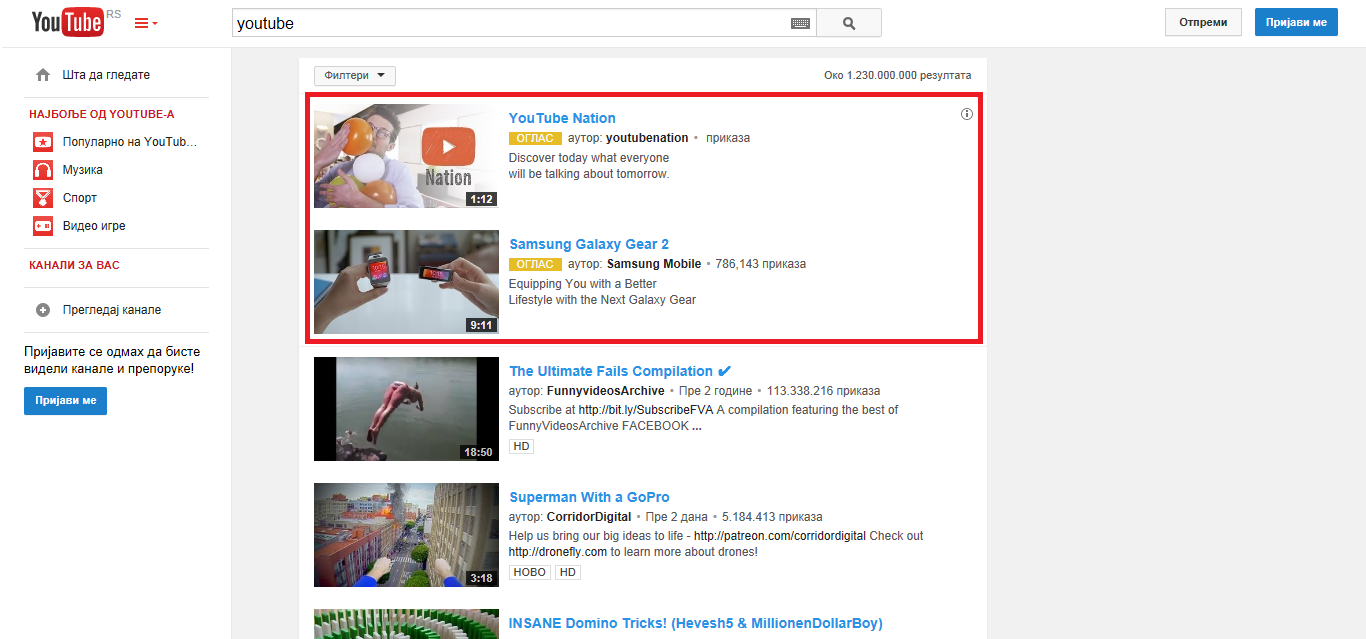Click the Популарно на YouTube star icon

pos(43,142)
